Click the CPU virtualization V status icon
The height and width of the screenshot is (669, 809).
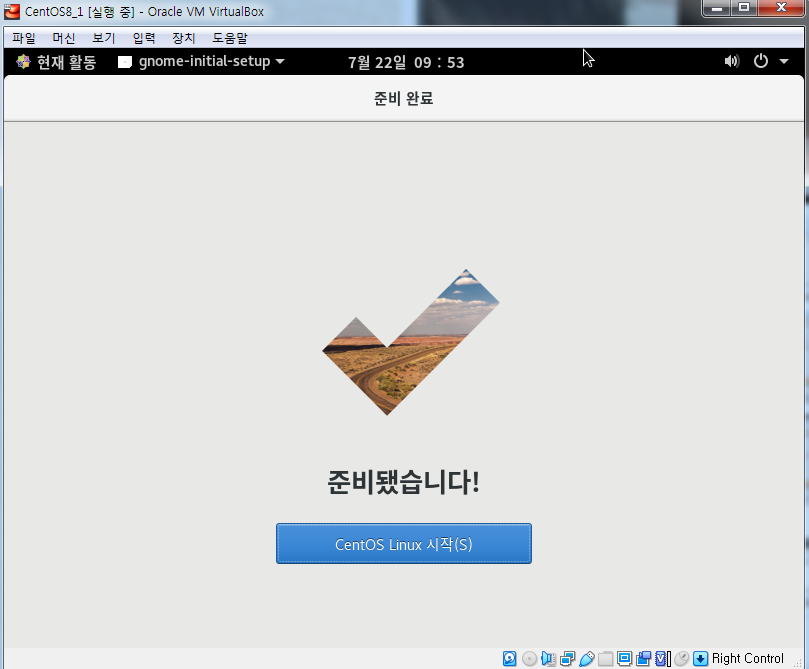tap(662, 659)
